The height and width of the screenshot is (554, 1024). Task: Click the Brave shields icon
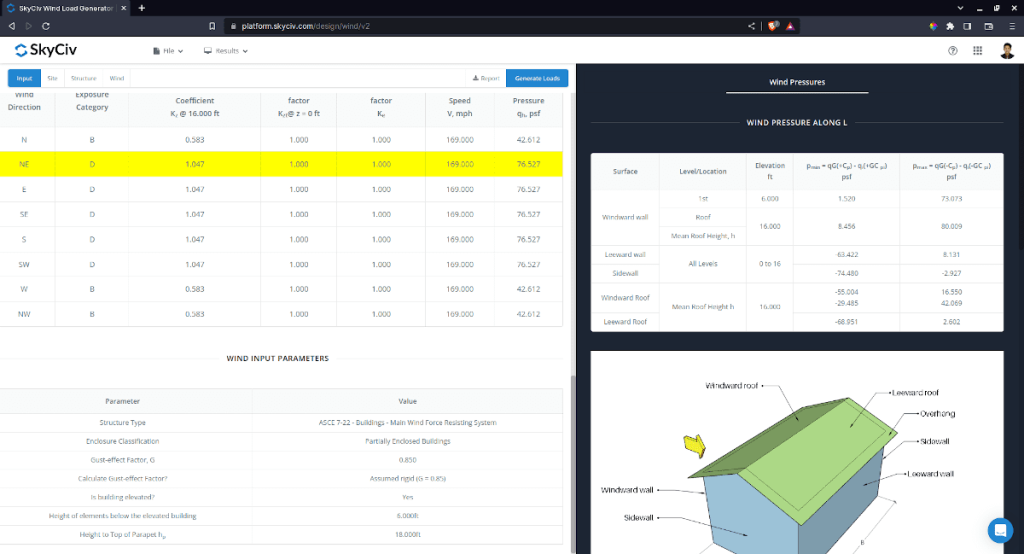click(x=772, y=26)
